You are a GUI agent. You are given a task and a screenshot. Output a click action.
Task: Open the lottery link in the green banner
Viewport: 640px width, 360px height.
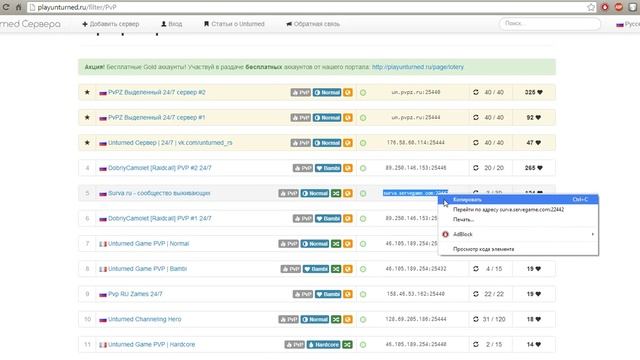pyautogui.click(x=418, y=67)
